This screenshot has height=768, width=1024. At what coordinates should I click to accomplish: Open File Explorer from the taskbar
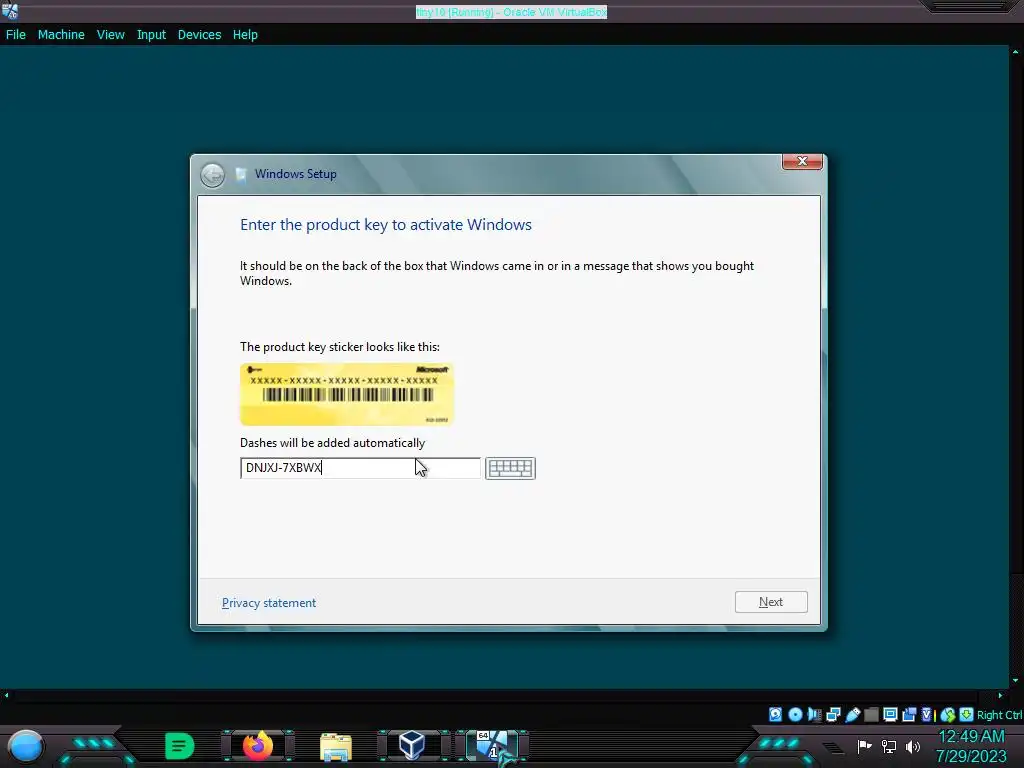click(x=336, y=746)
